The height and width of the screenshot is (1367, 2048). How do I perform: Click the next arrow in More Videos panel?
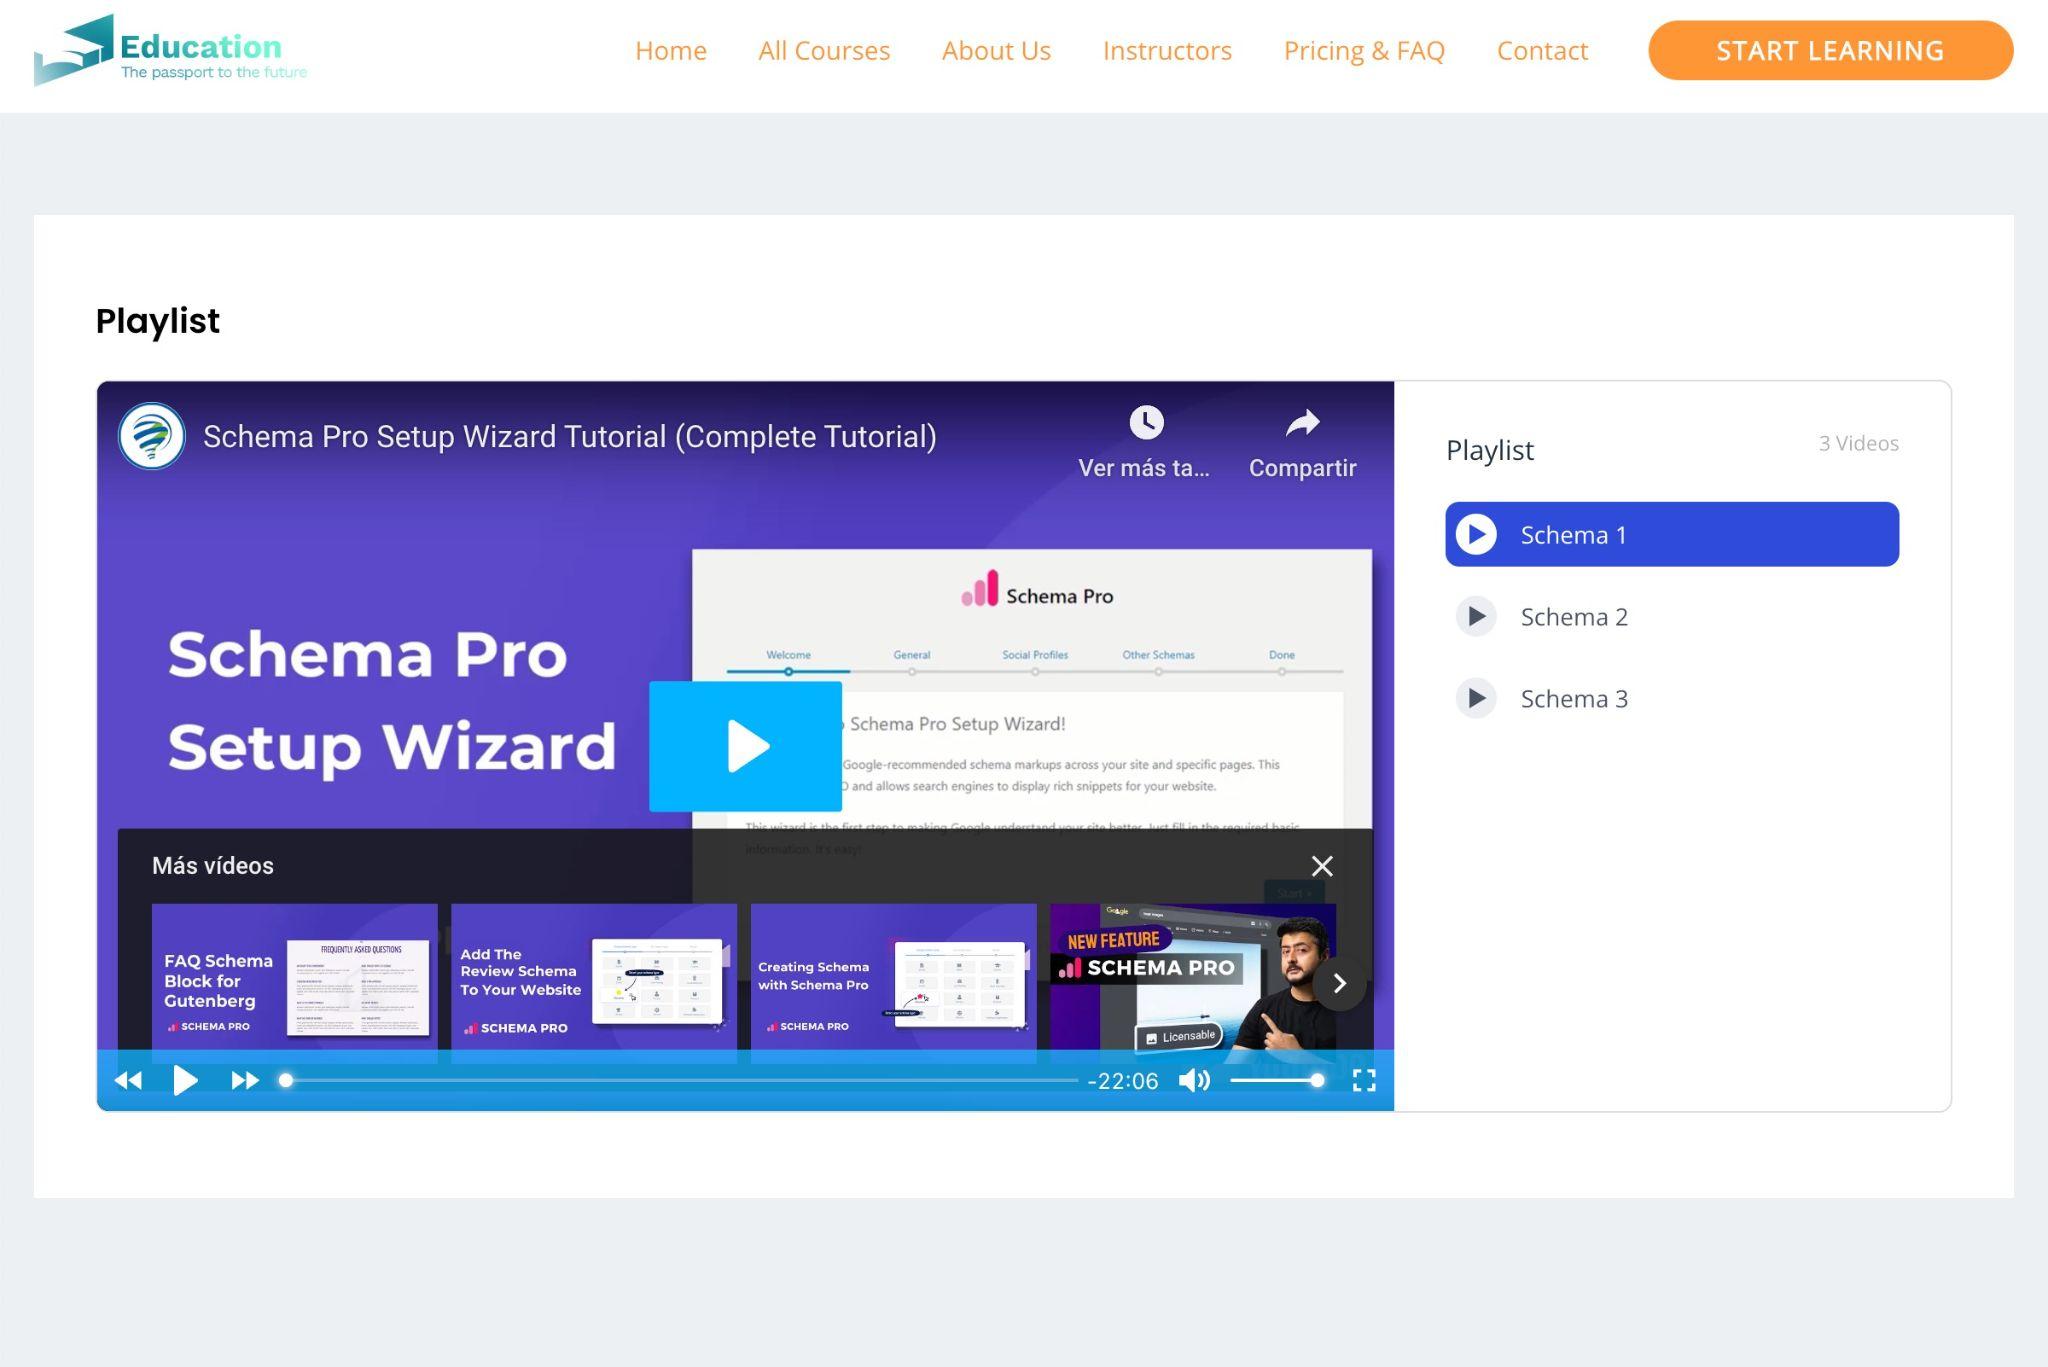tap(1340, 983)
